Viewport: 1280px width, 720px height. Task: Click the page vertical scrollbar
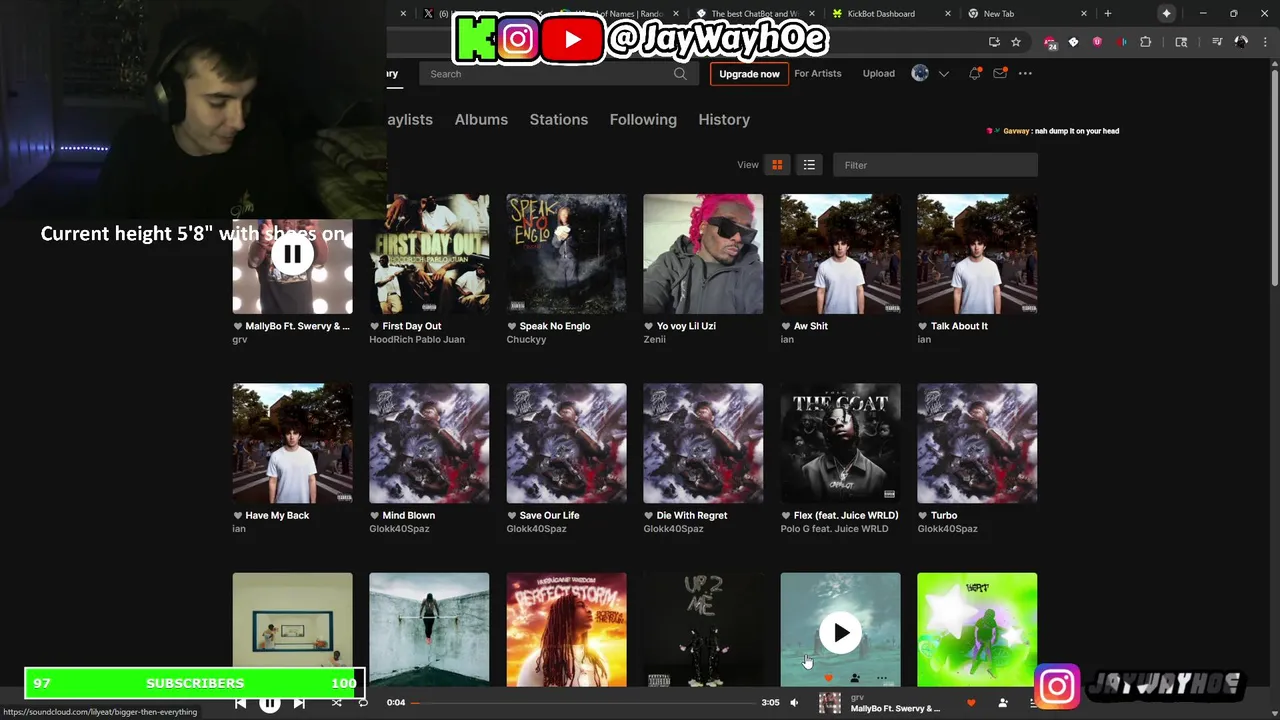1275,180
